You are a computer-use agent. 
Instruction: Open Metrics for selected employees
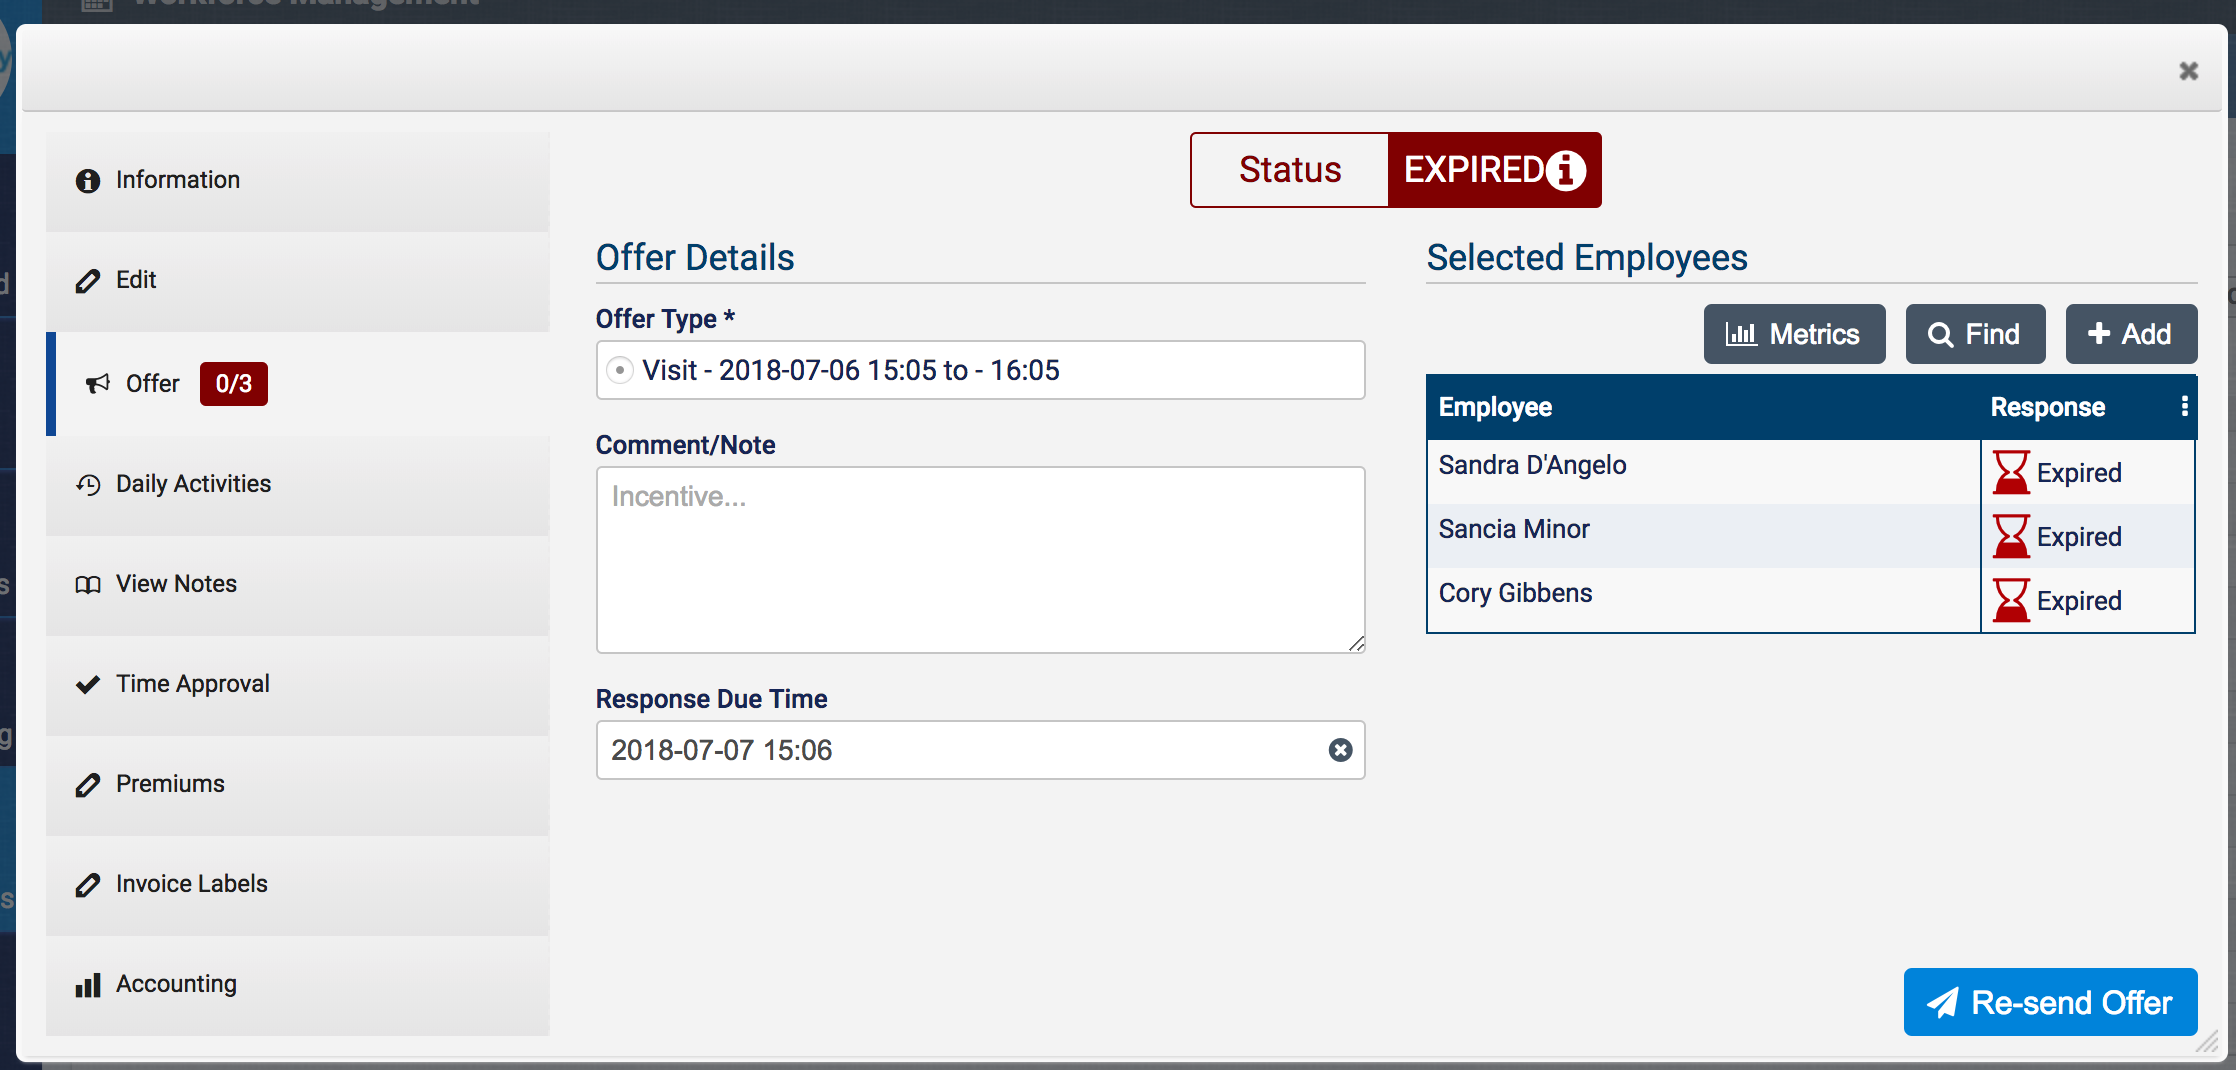click(x=1794, y=334)
